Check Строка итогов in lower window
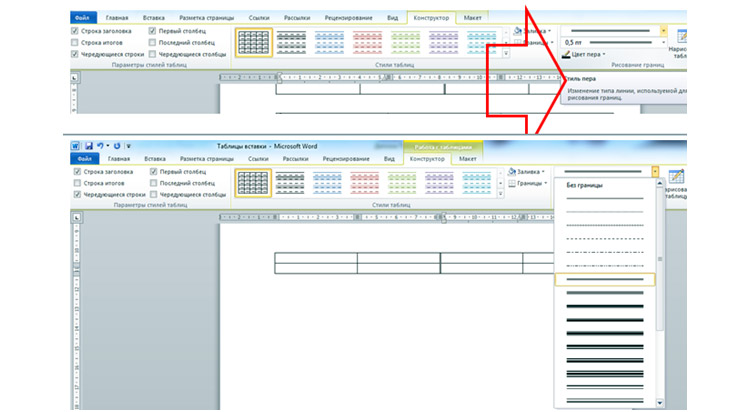 click(77, 183)
